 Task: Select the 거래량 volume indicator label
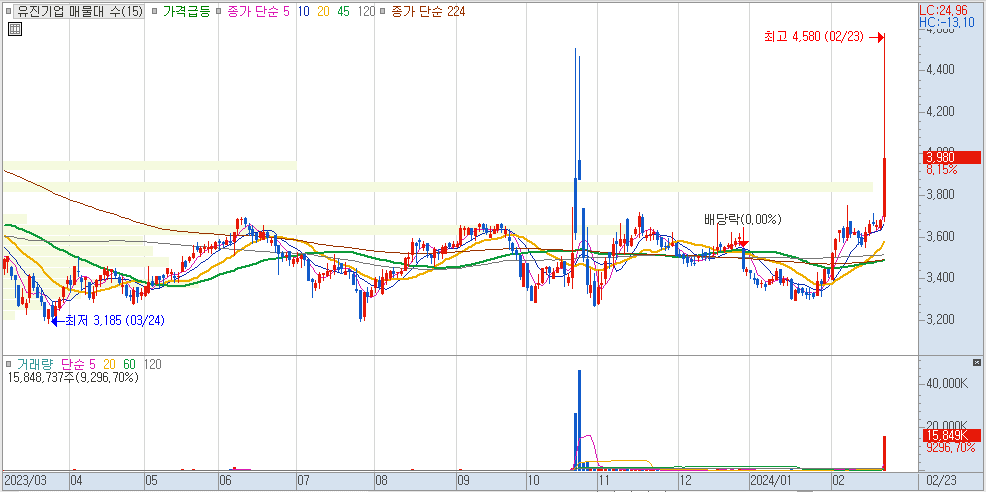point(35,364)
